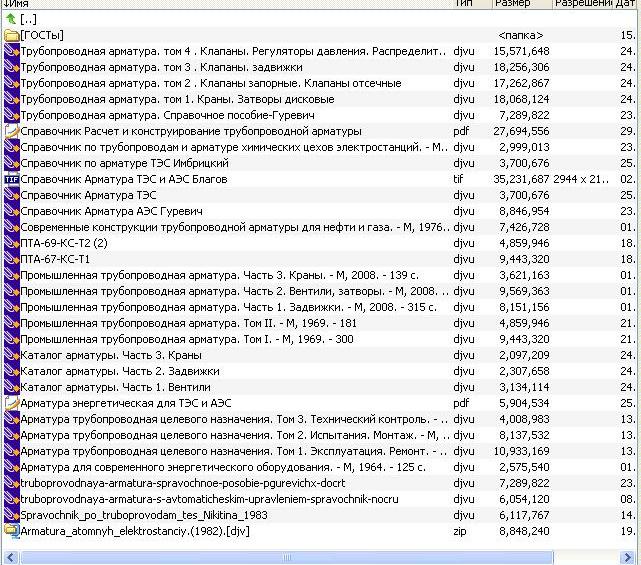Click TIF icon of Справочник Арматура ТЭС и АЭС Благов
The height and width of the screenshot is (565, 641).
click(12, 179)
